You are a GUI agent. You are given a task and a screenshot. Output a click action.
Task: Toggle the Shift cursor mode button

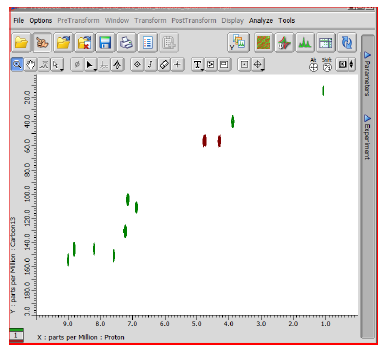coord(327,65)
